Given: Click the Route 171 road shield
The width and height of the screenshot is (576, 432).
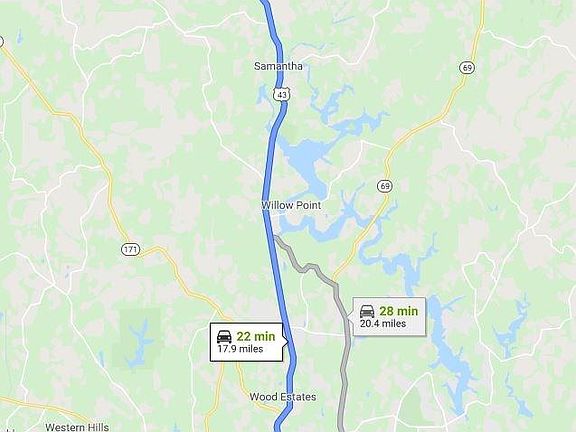Looking at the screenshot, I should (130, 250).
